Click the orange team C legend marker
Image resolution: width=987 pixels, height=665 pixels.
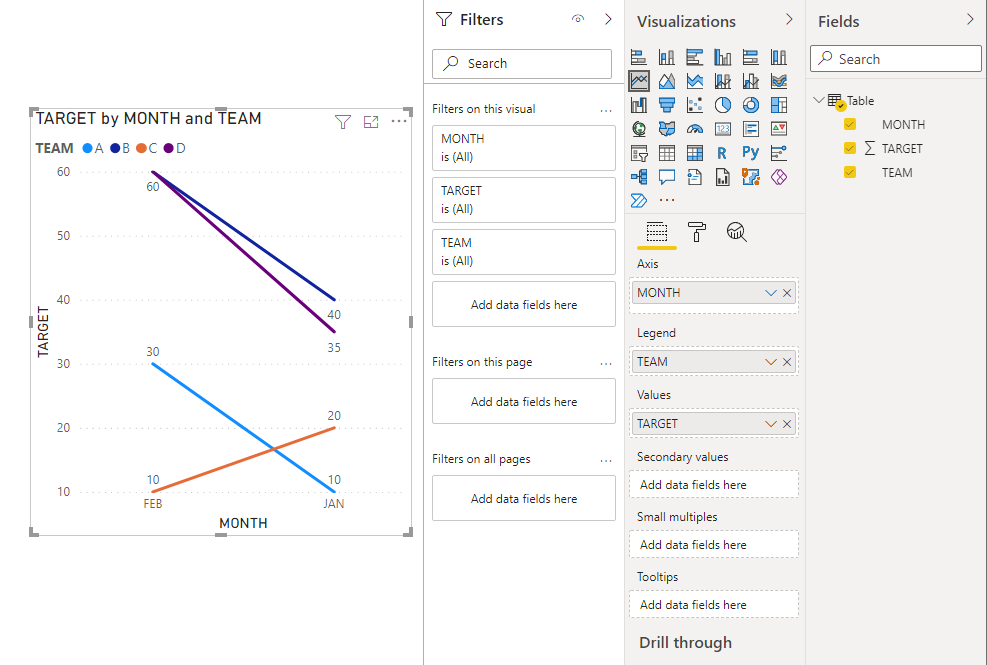142,148
